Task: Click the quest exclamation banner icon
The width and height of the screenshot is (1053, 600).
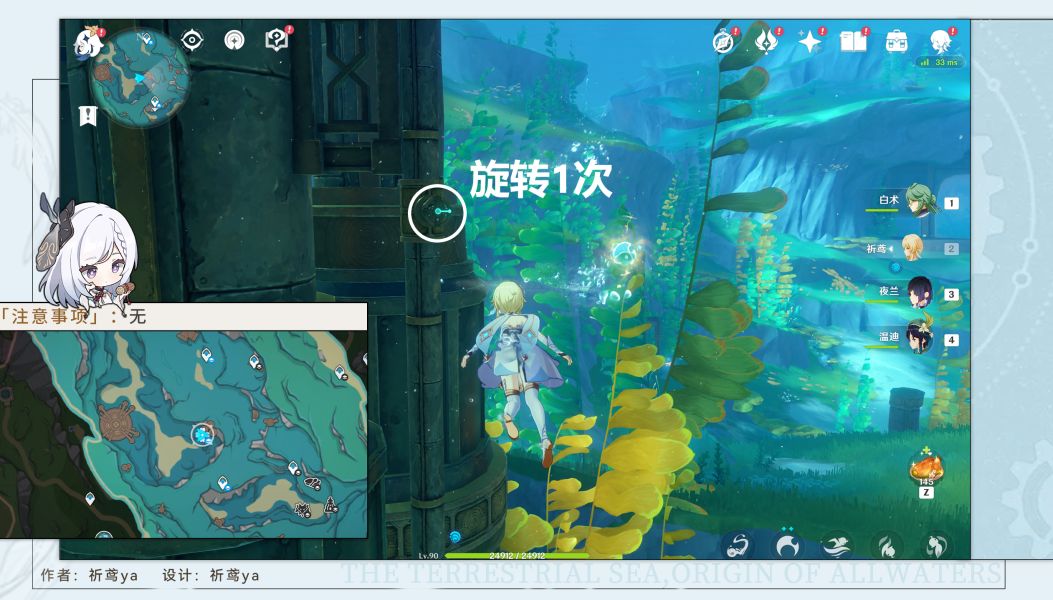Action: (x=87, y=116)
